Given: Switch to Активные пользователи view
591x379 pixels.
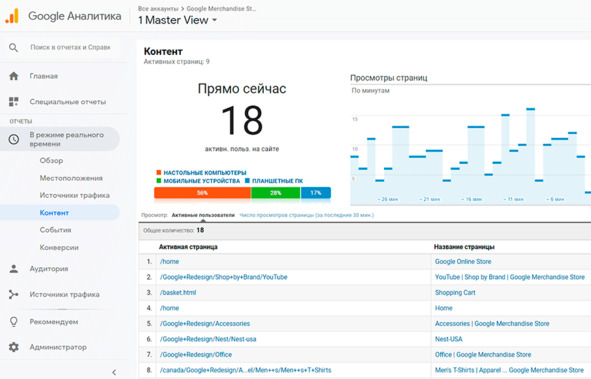Looking at the screenshot, I should click(203, 215).
